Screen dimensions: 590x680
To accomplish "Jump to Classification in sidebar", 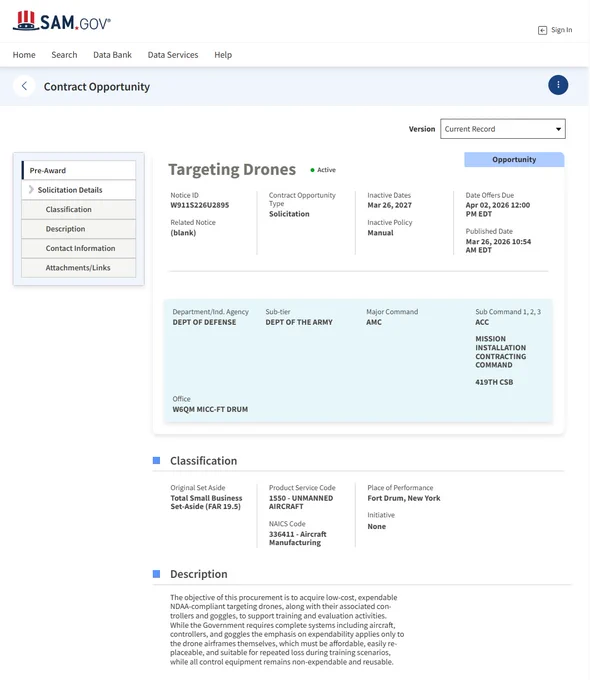I will click(x=79, y=209).
